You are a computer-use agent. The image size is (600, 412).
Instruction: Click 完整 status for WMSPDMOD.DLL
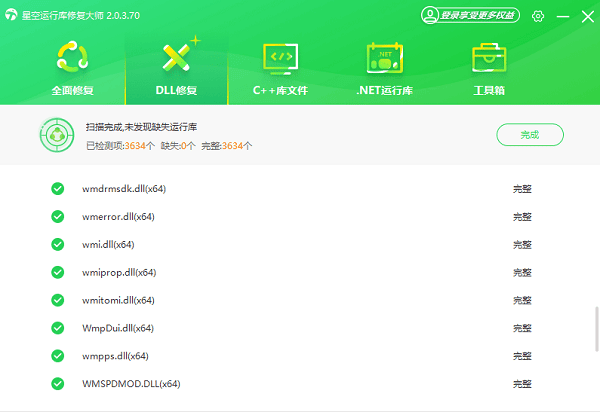[522, 384]
